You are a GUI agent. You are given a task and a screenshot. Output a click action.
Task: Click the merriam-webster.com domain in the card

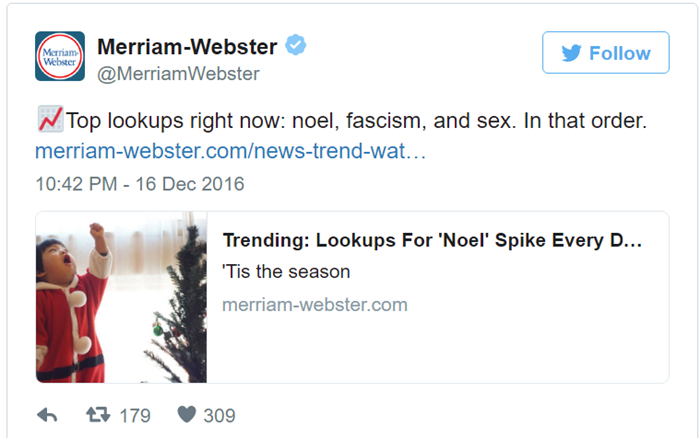point(314,304)
